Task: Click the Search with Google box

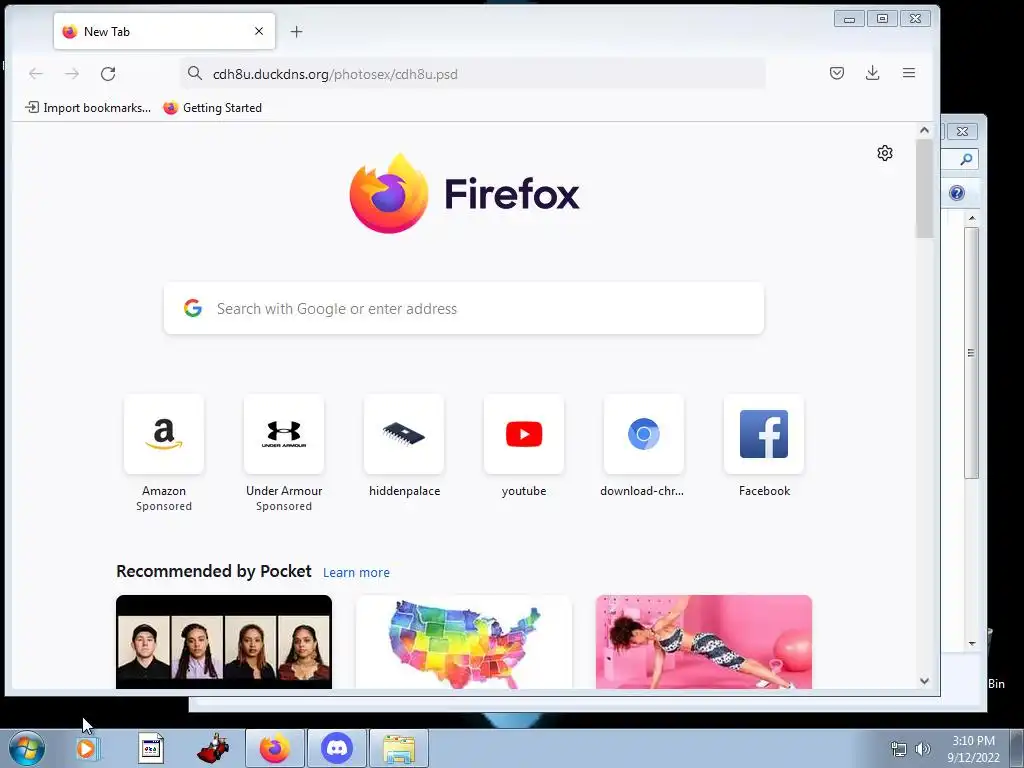Action: point(464,308)
